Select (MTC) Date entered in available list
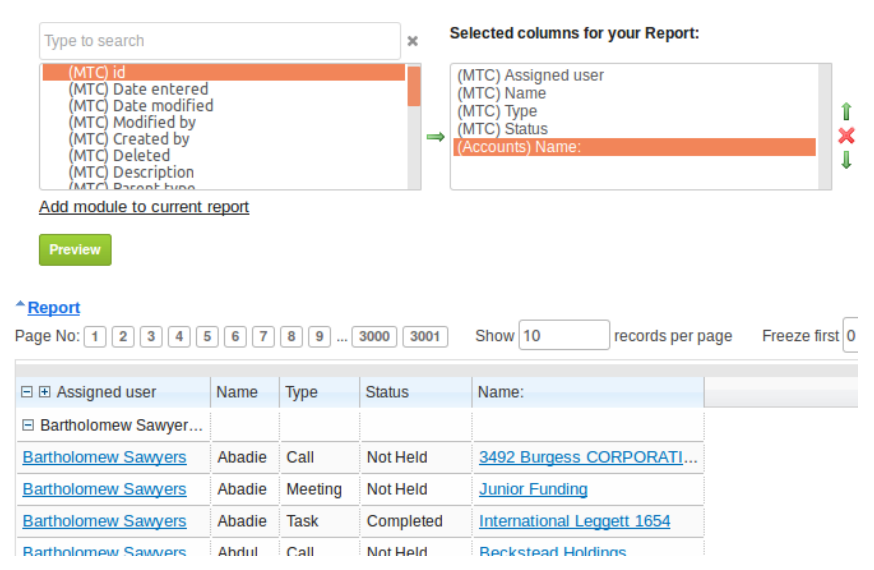The image size is (874, 570). (138, 89)
